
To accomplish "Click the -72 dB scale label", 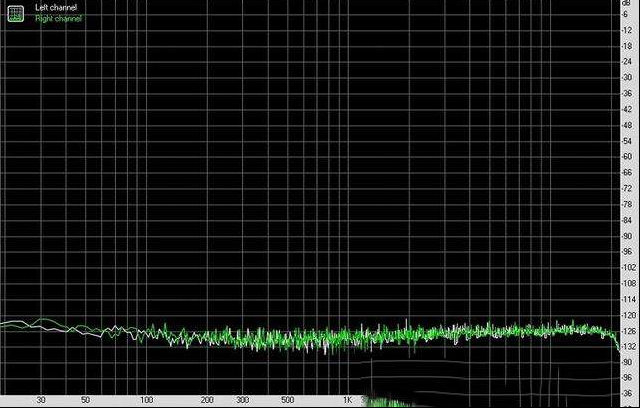I will click(627, 188).
